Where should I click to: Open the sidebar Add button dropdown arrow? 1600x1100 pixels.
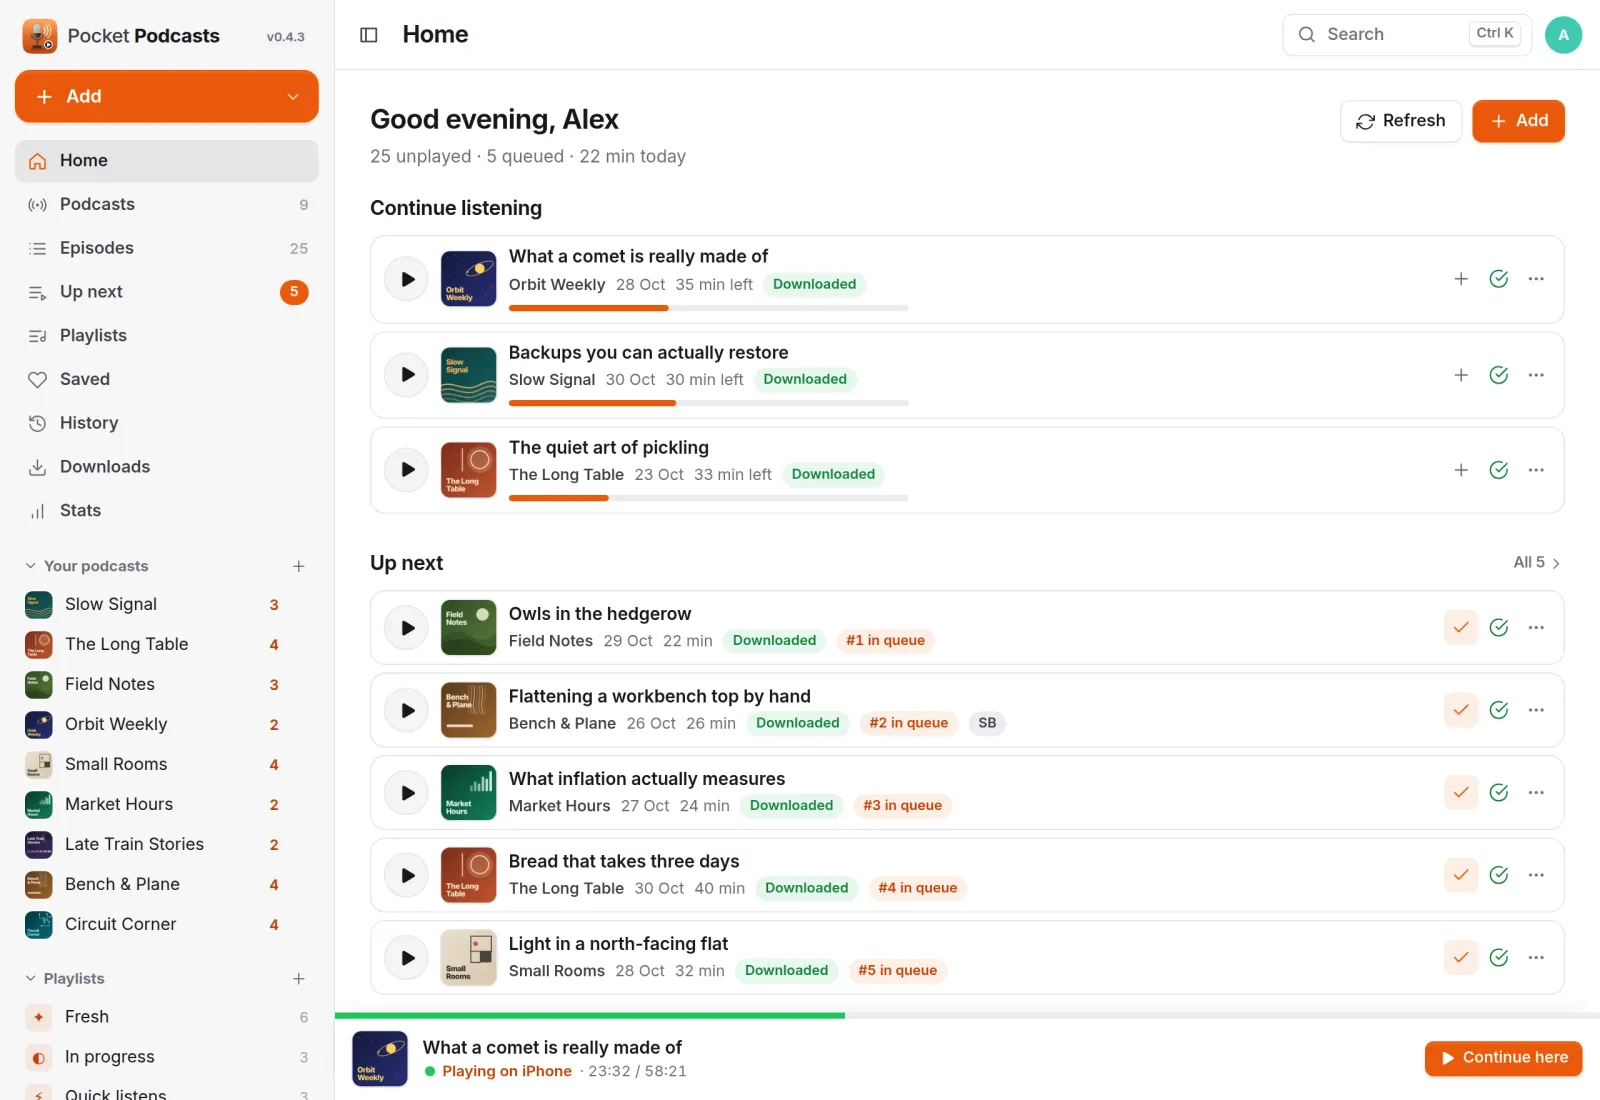293,97
